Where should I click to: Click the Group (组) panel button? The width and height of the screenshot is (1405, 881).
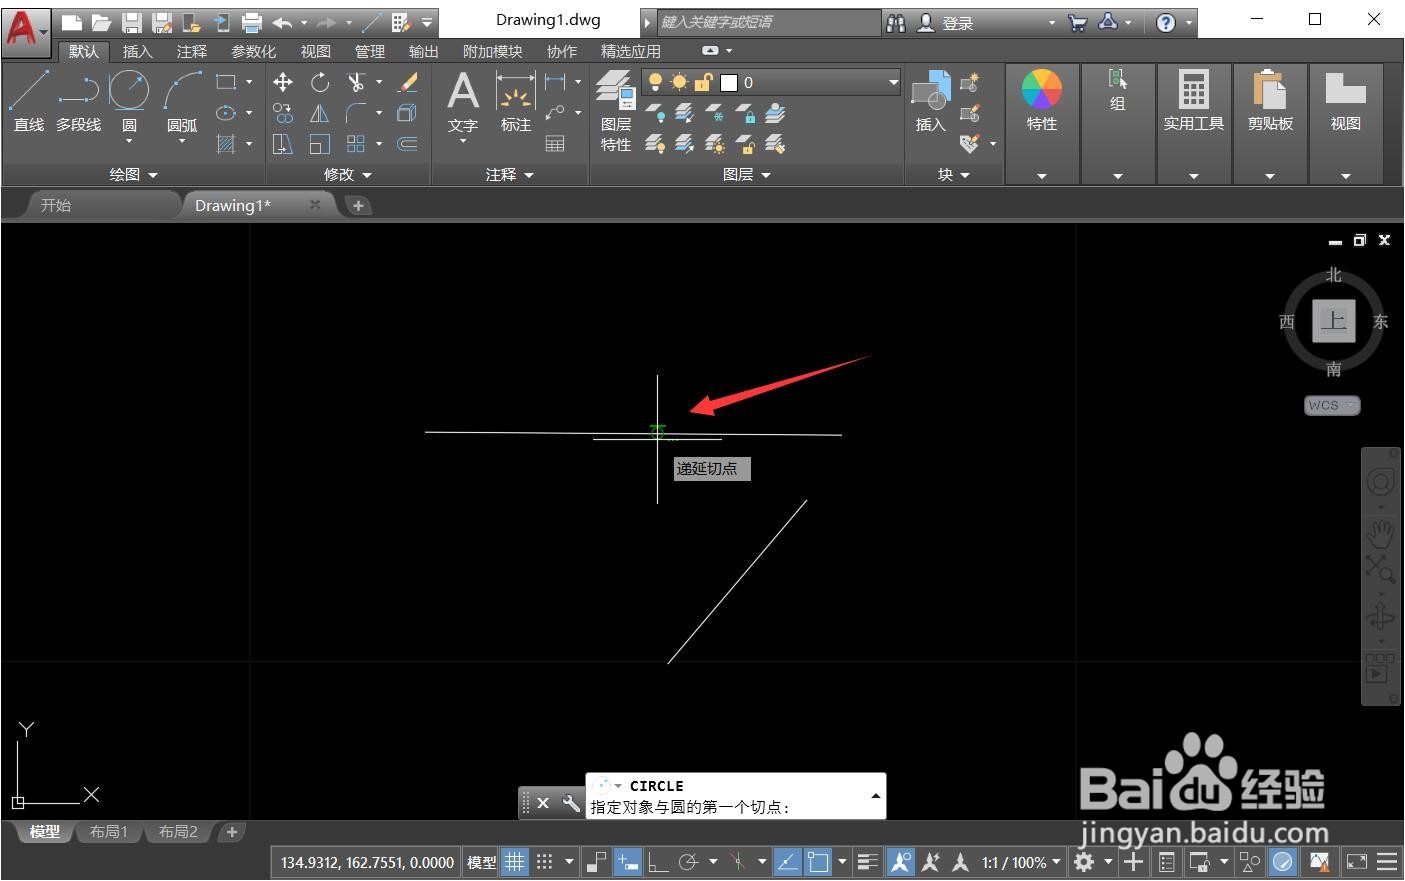click(x=1118, y=90)
